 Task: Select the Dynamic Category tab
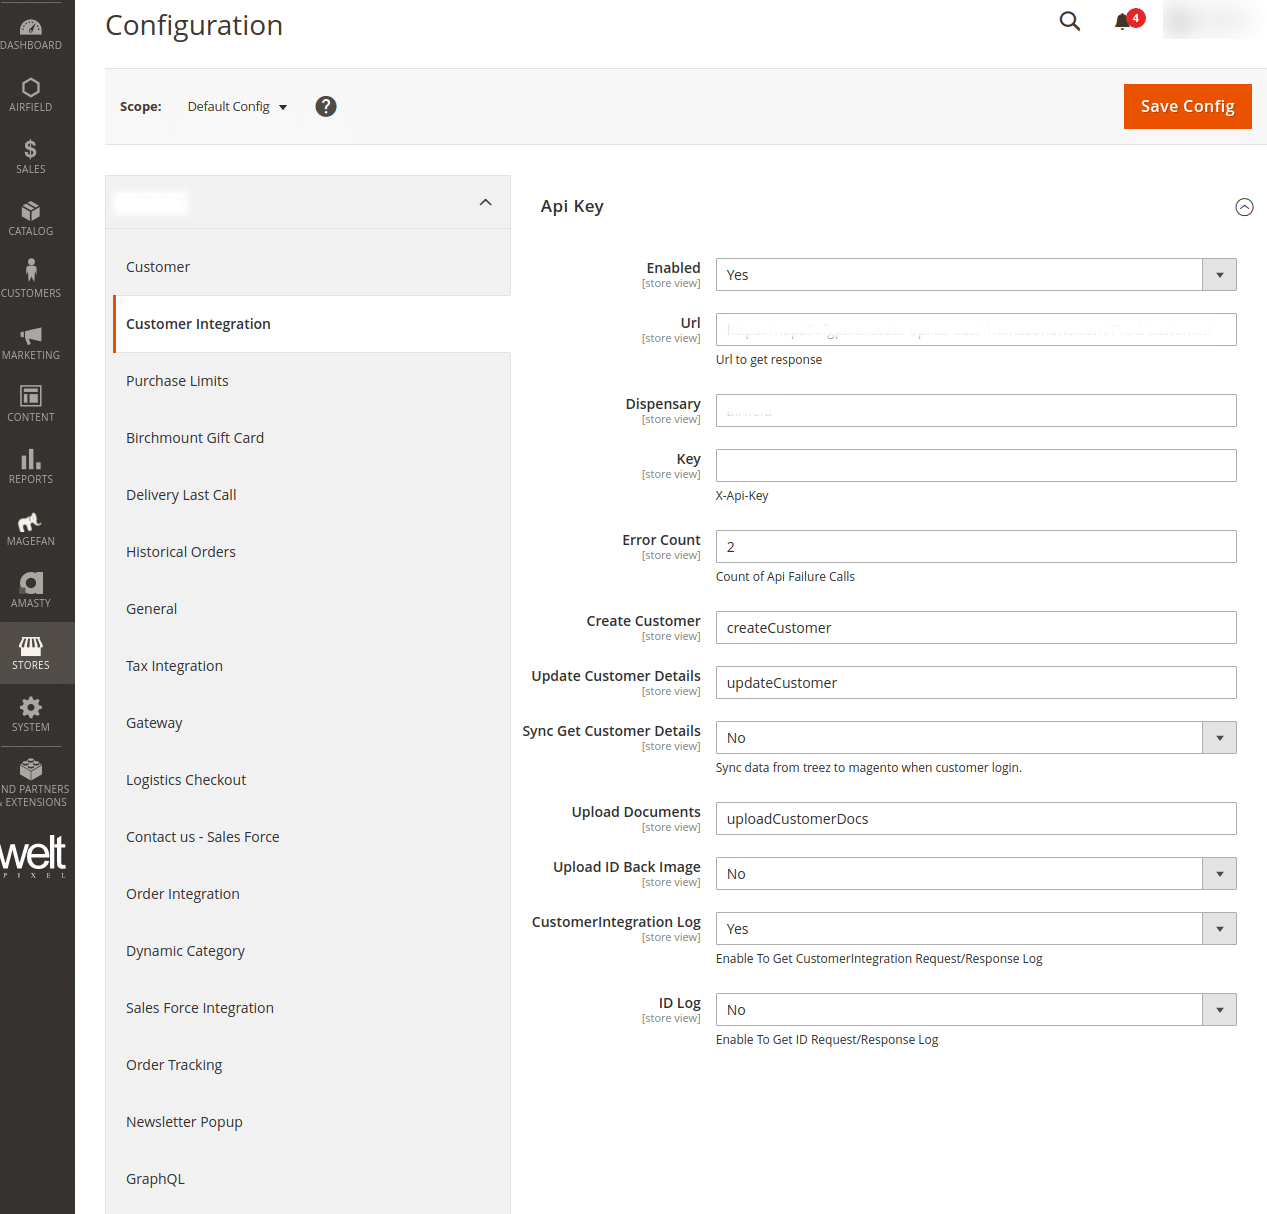point(308,951)
